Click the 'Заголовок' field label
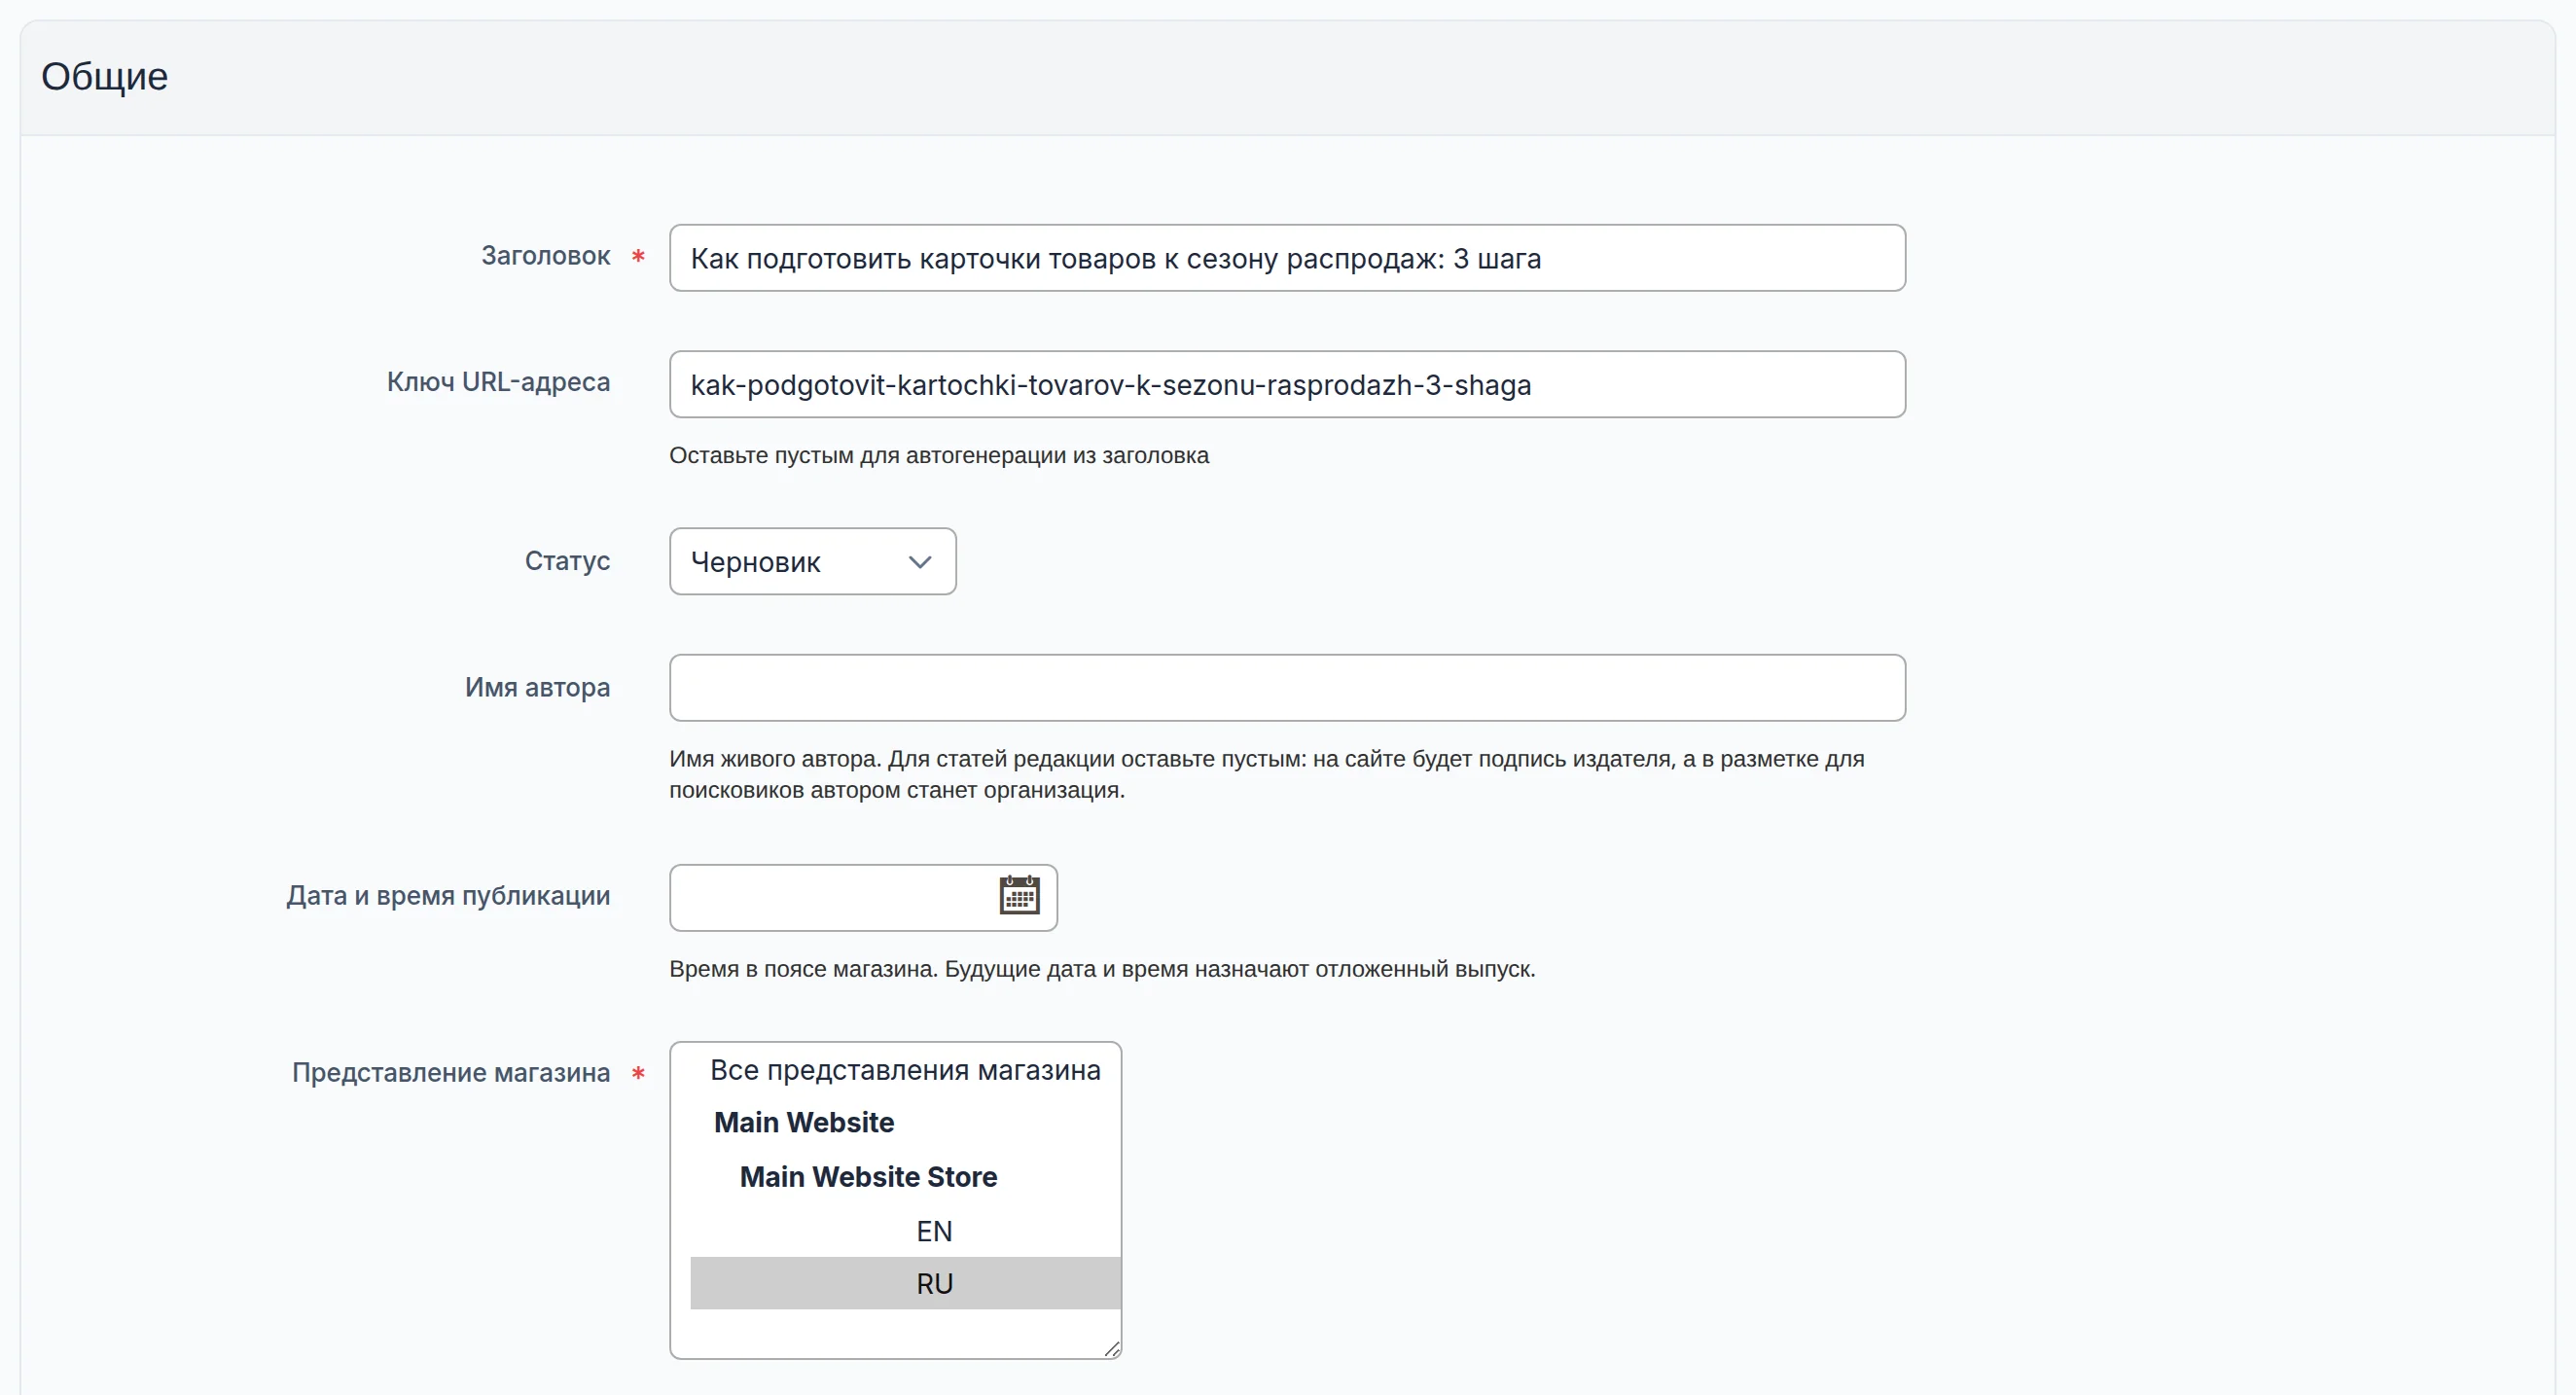2576x1395 pixels. click(545, 256)
